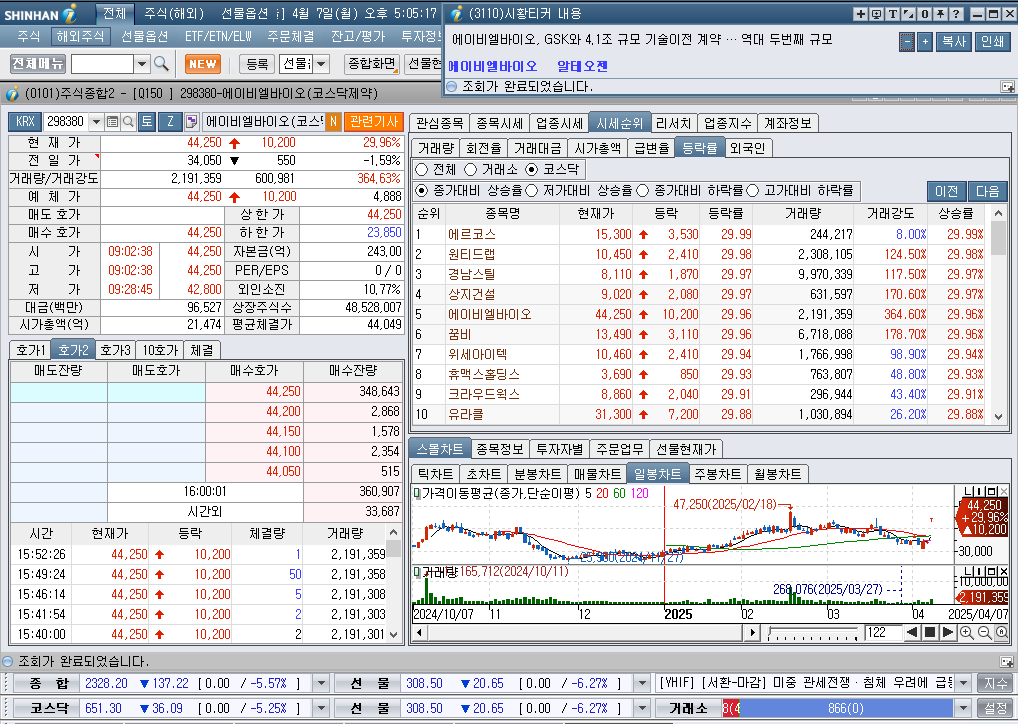Image resolution: width=1018 pixels, height=724 pixels.
Task: Select 고가대비 하락률 radio option
Action: pos(752,191)
